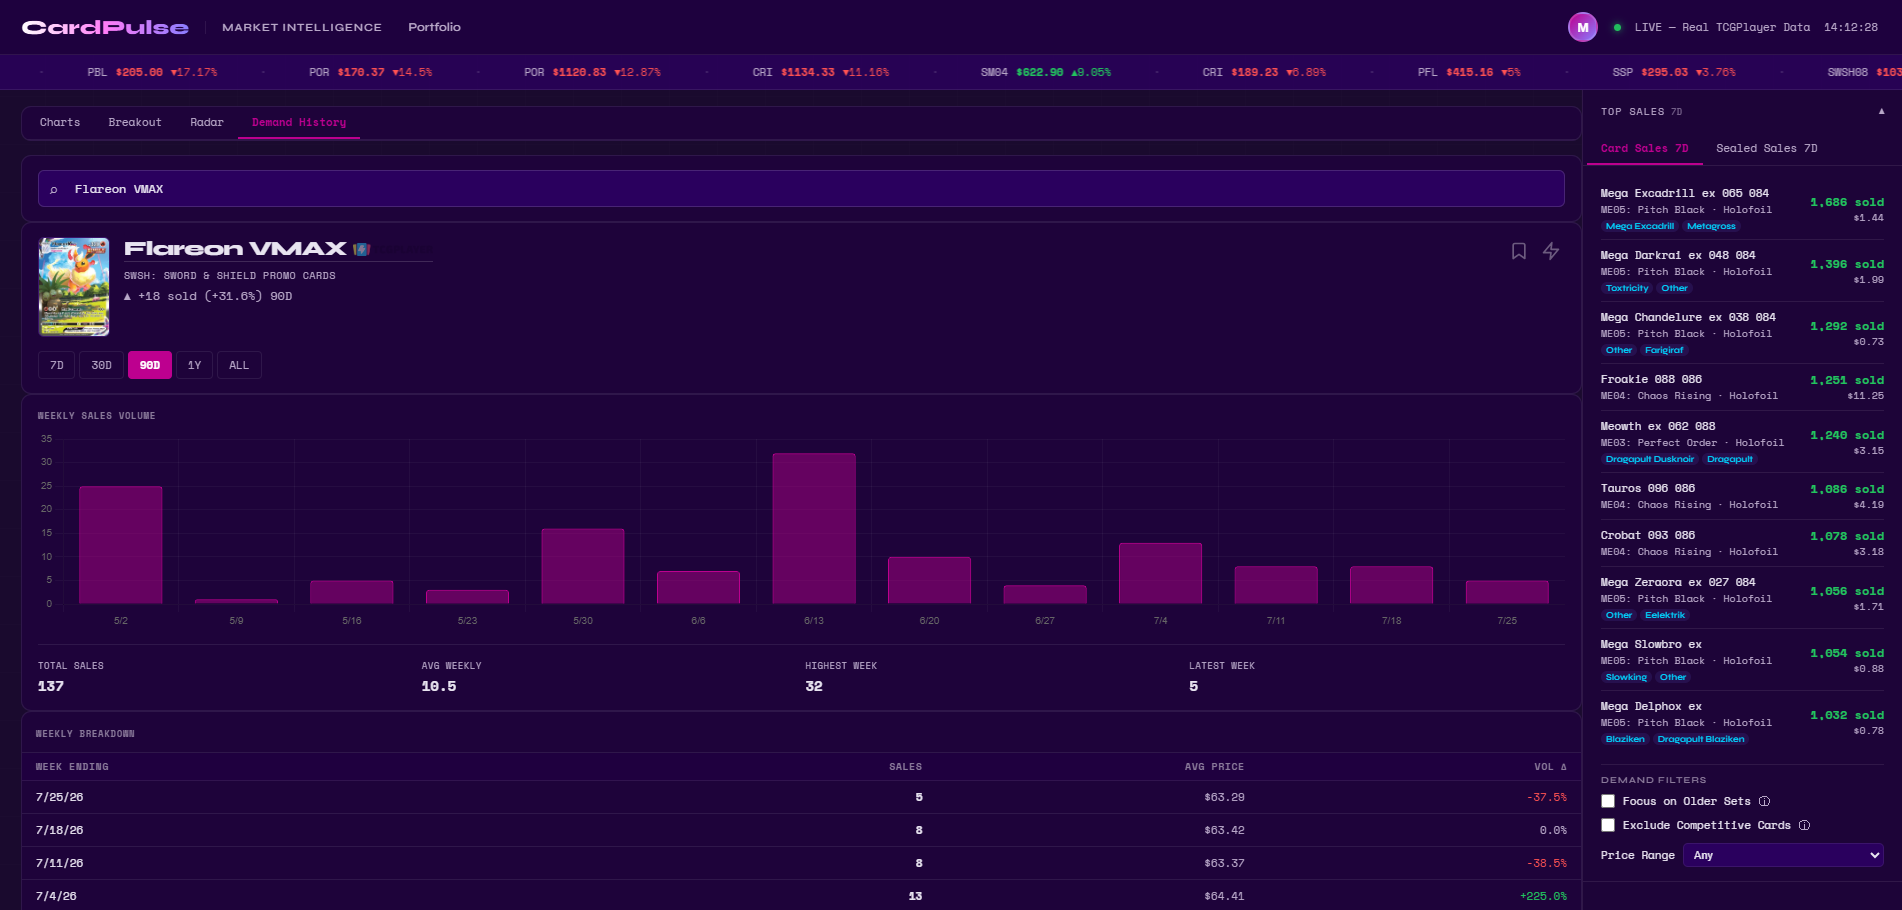The image size is (1902, 910).
Task: Select the 1Y time range
Action: point(194,365)
